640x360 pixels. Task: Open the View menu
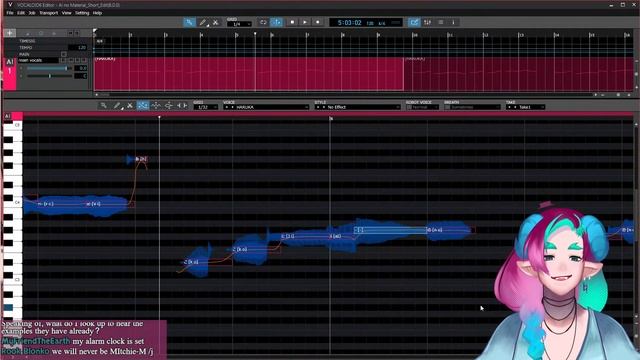tap(67, 13)
